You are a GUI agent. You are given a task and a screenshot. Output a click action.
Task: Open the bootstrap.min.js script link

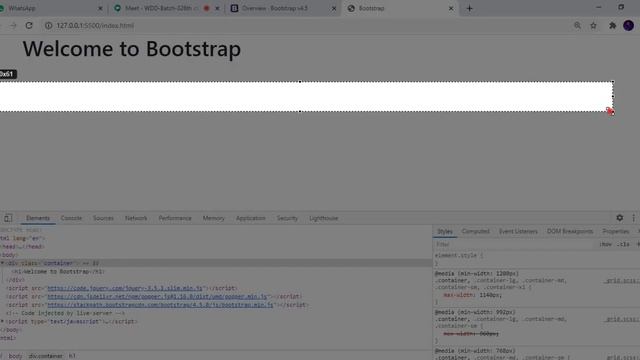[x=160, y=305]
